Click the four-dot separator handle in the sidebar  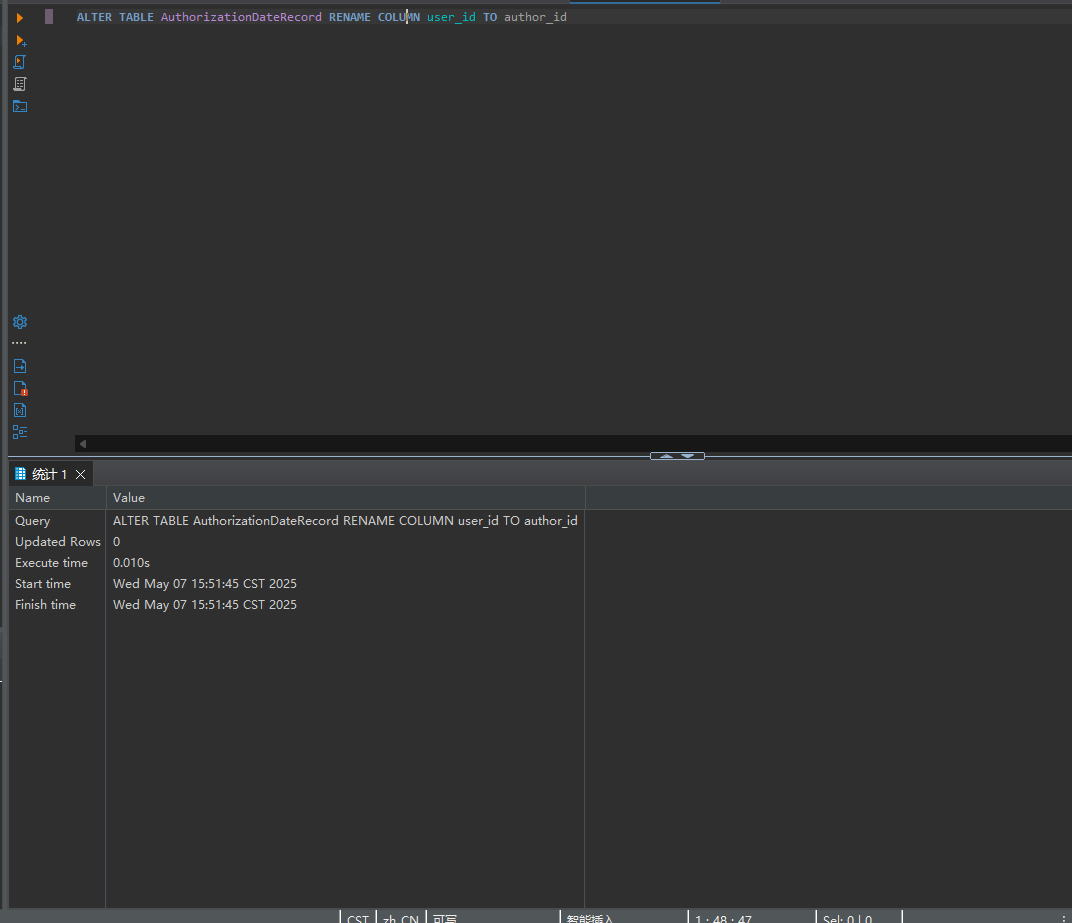coord(19,343)
